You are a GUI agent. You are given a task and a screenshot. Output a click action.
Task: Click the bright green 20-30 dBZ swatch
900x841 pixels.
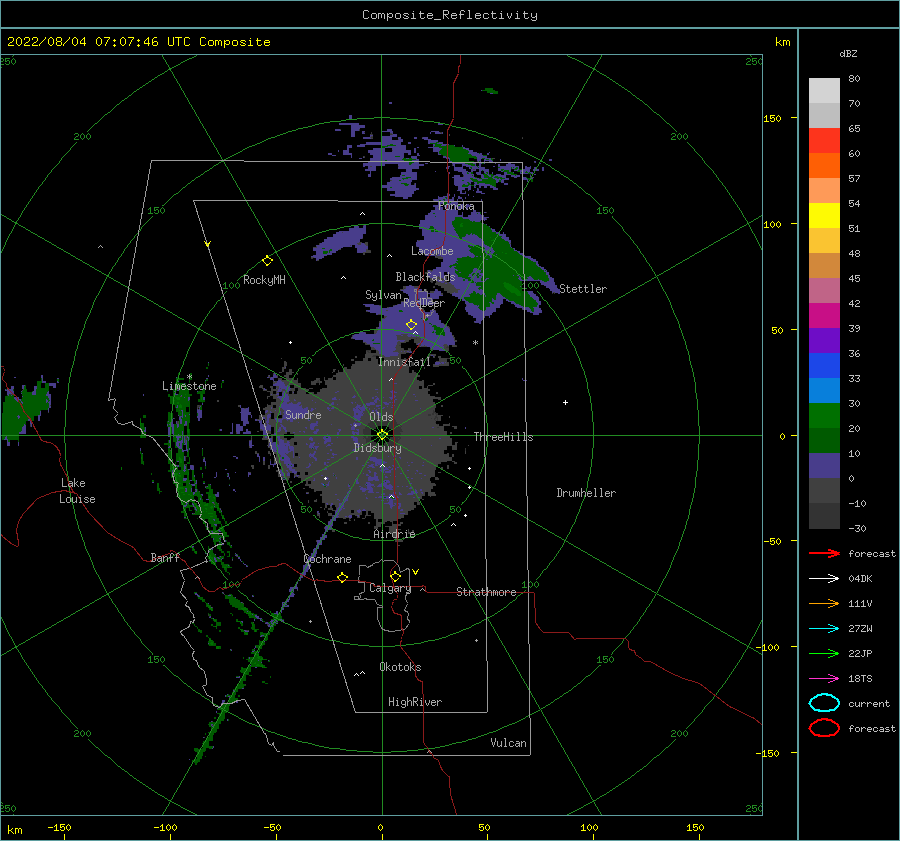pos(824,415)
